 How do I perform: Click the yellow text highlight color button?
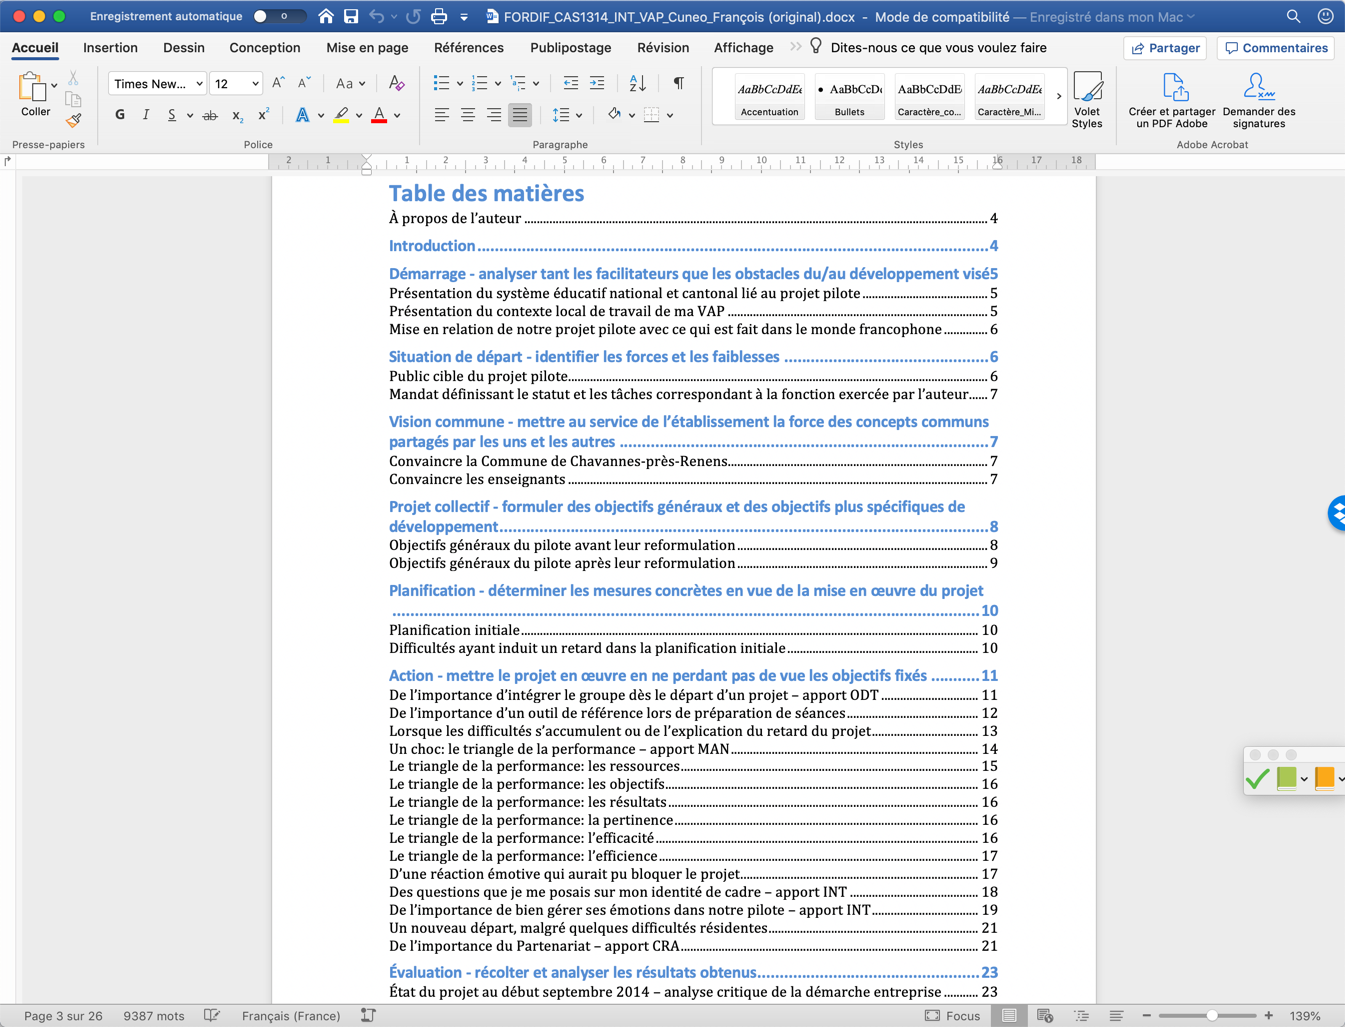[x=342, y=116]
